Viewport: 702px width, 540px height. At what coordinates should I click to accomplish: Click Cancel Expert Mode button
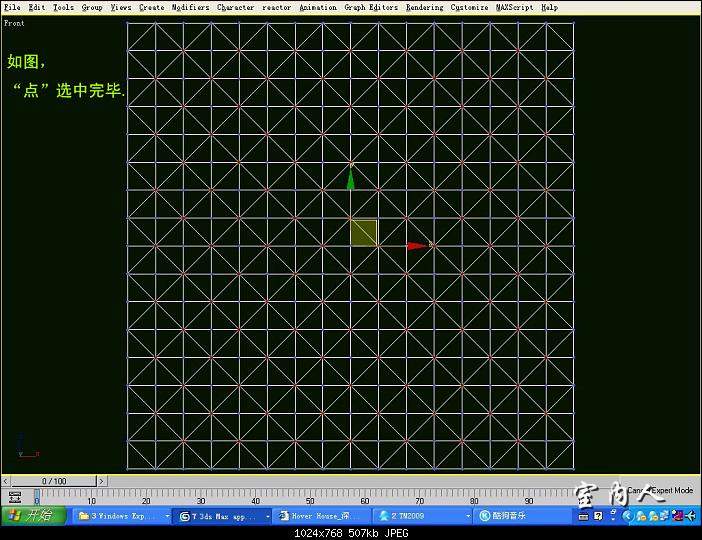(x=660, y=490)
